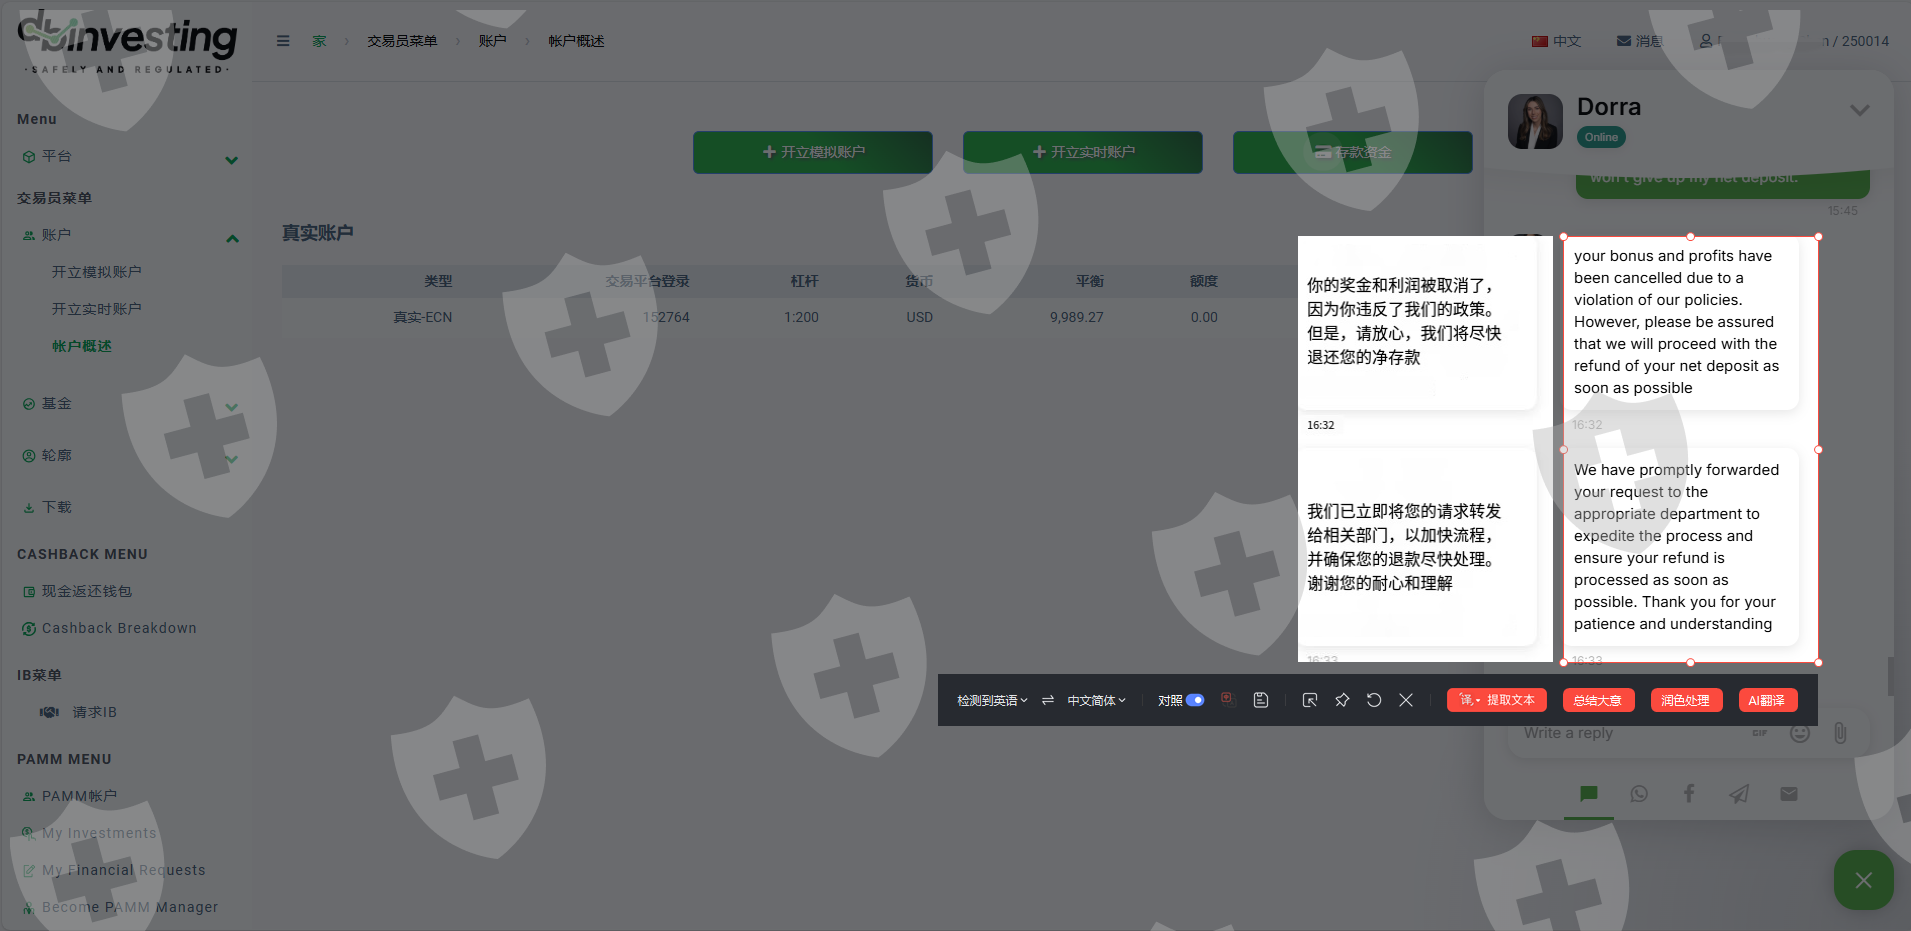
Task: Click the 9,989.27 balance value
Action: point(1077,317)
